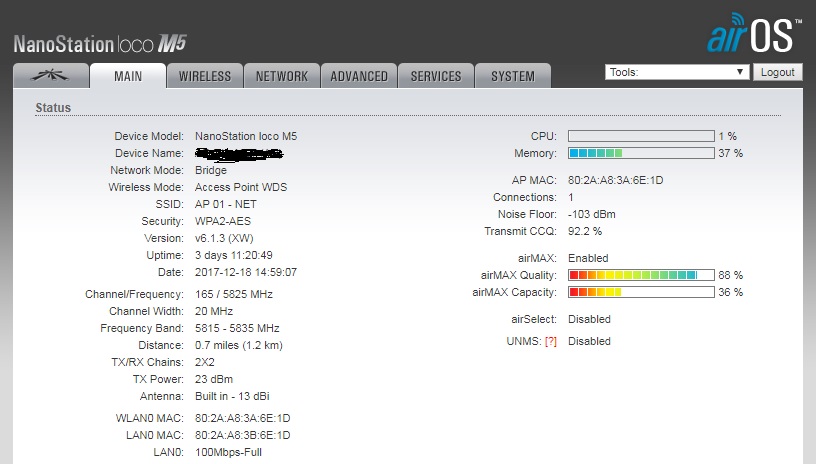The image size is (816, 464).
Task: Click the airOS logo
Action: coord(754,33)
